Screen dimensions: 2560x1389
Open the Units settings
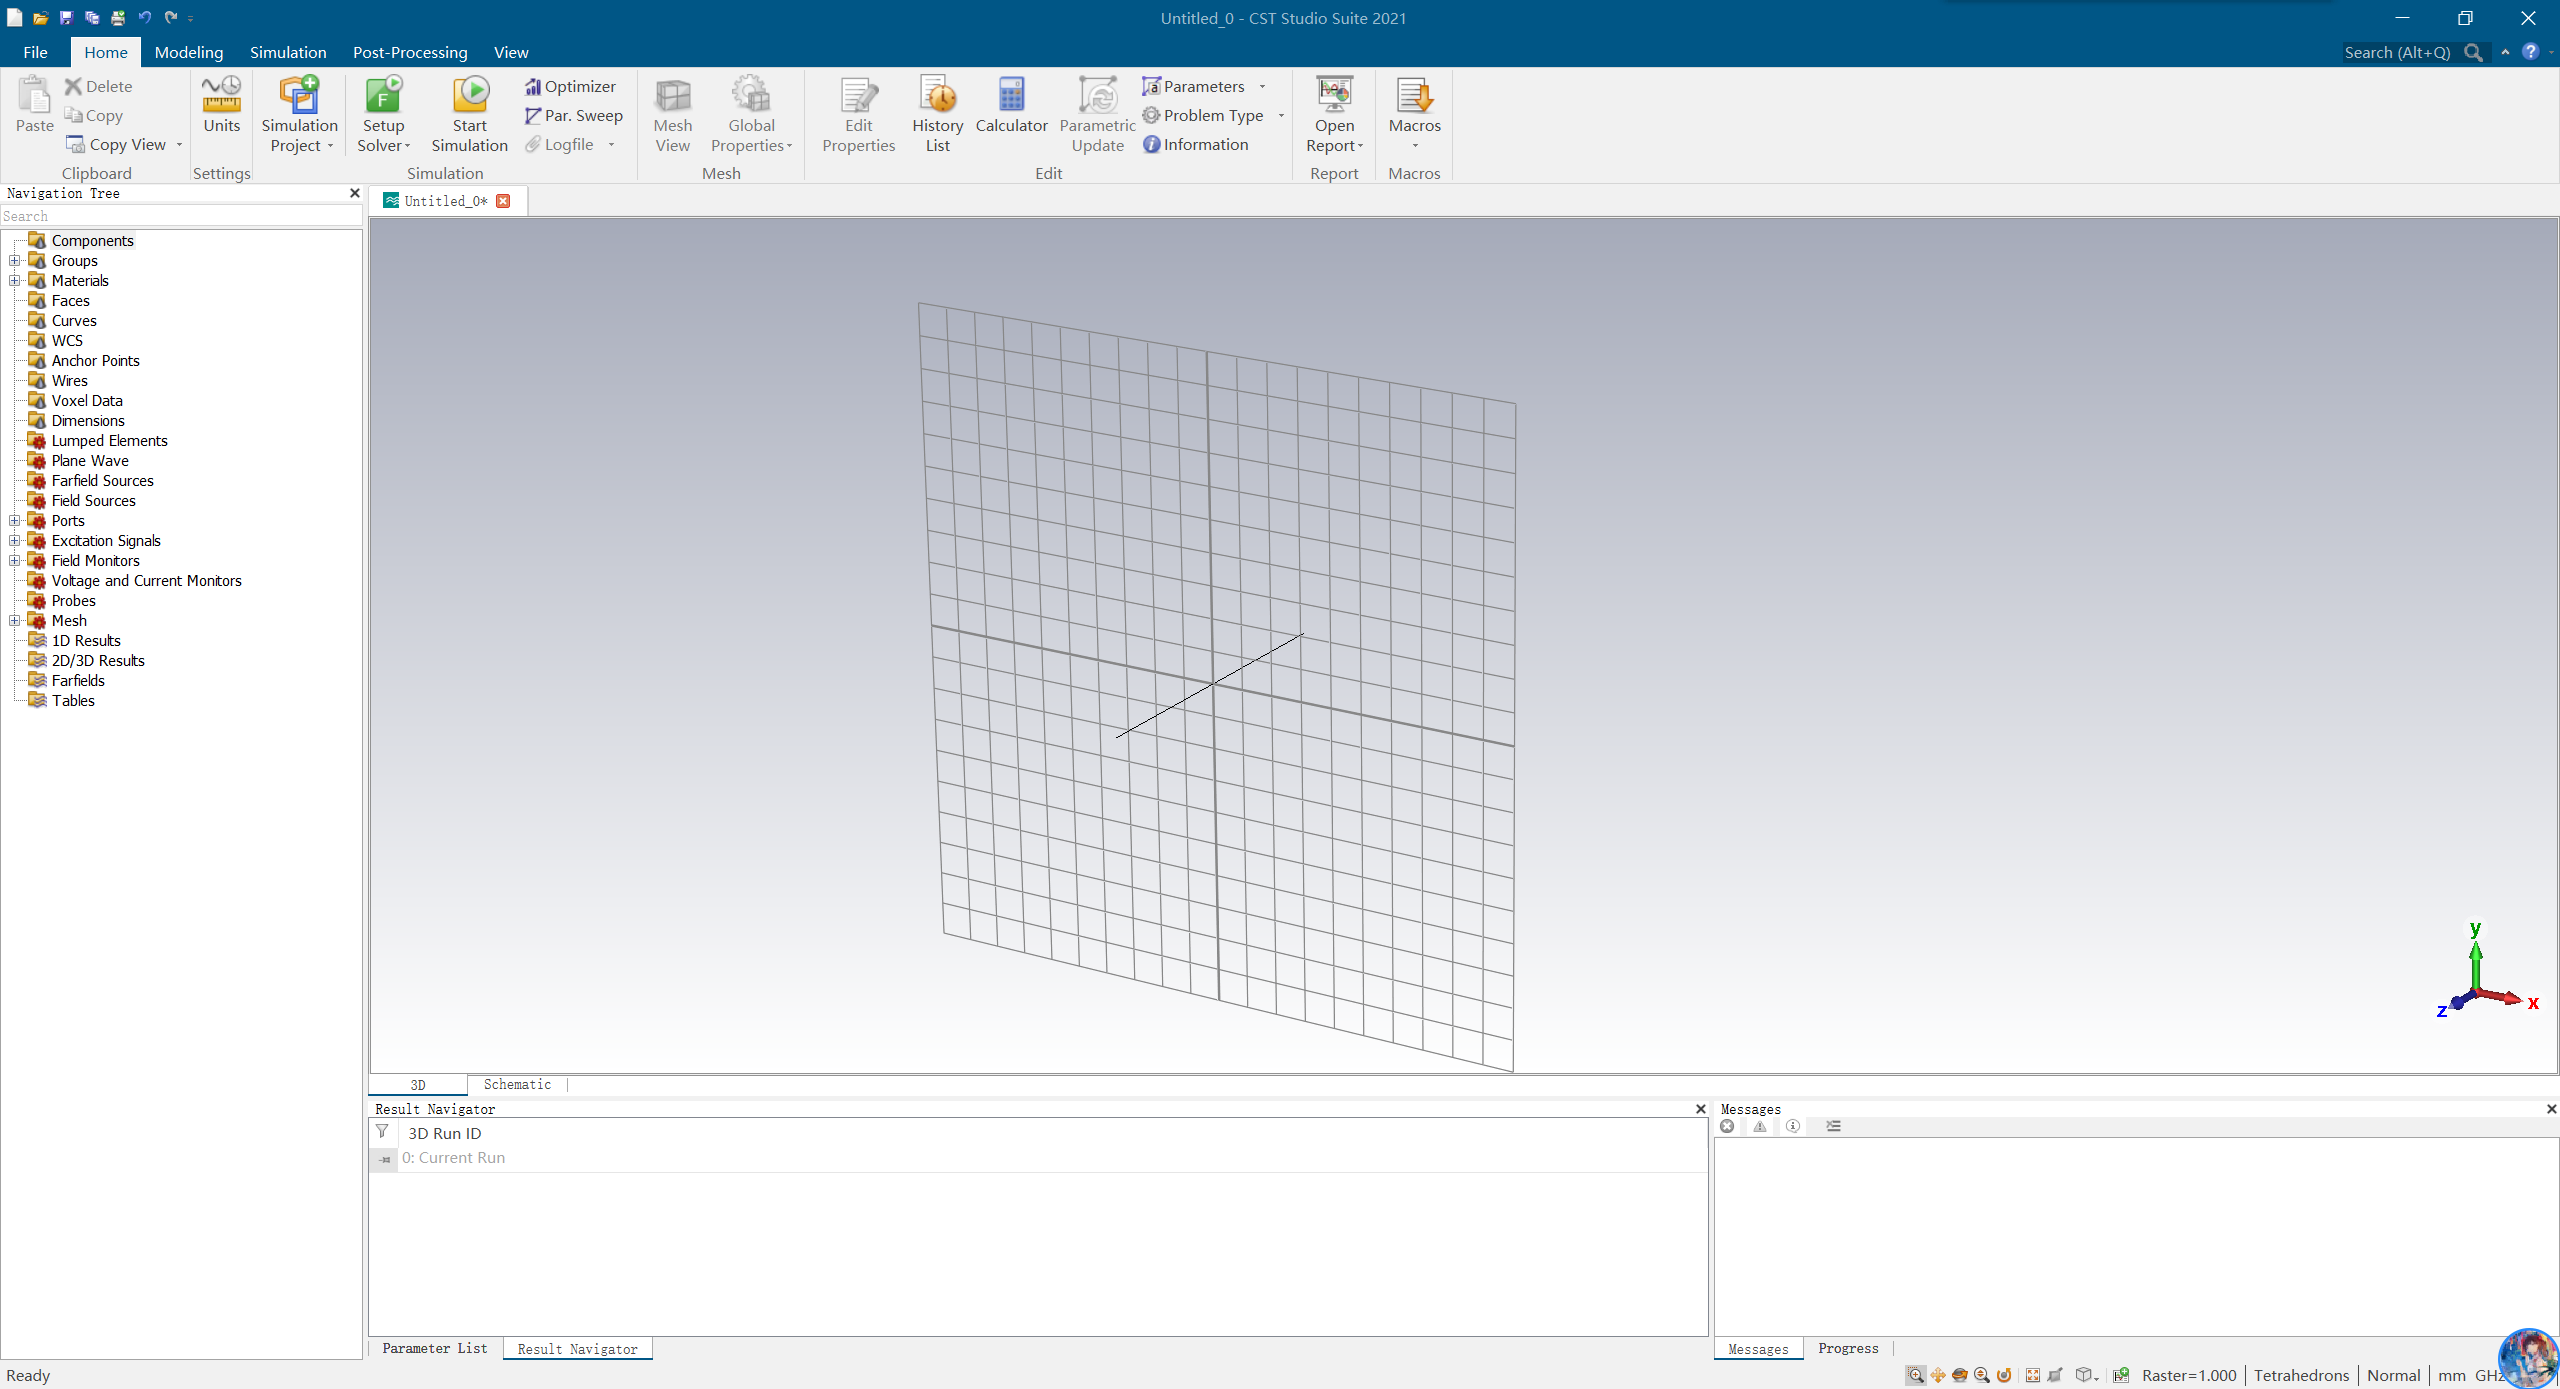pos(221,104)
